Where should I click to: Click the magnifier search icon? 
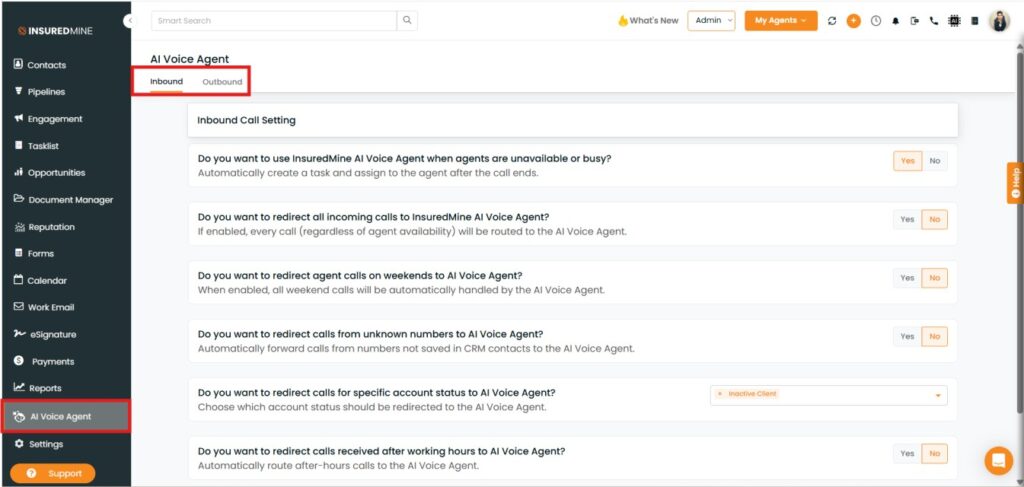click(407, 20)
